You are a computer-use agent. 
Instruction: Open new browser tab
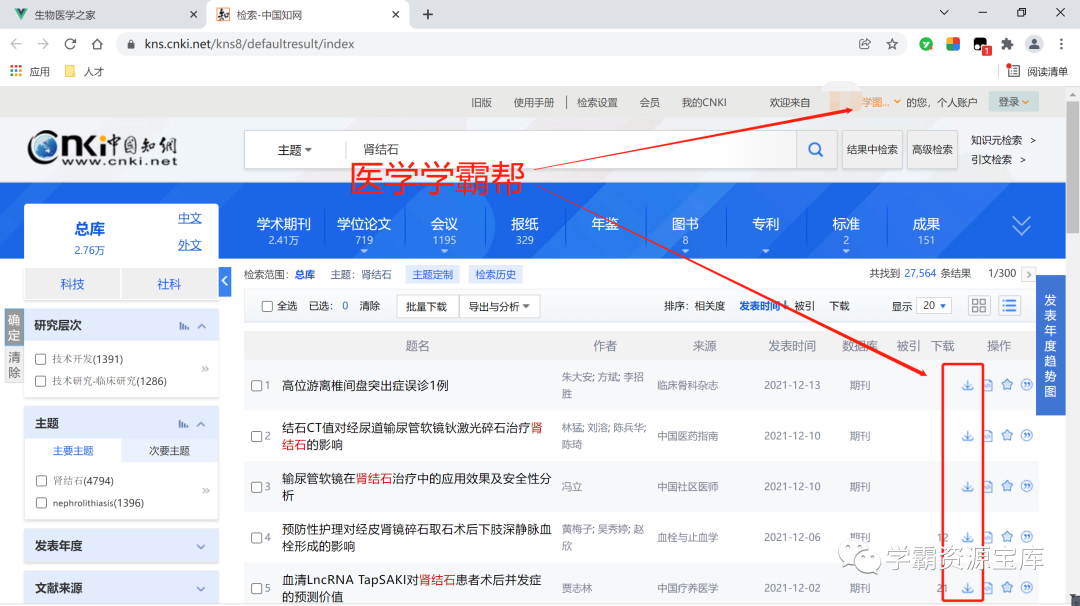point(428,14)
